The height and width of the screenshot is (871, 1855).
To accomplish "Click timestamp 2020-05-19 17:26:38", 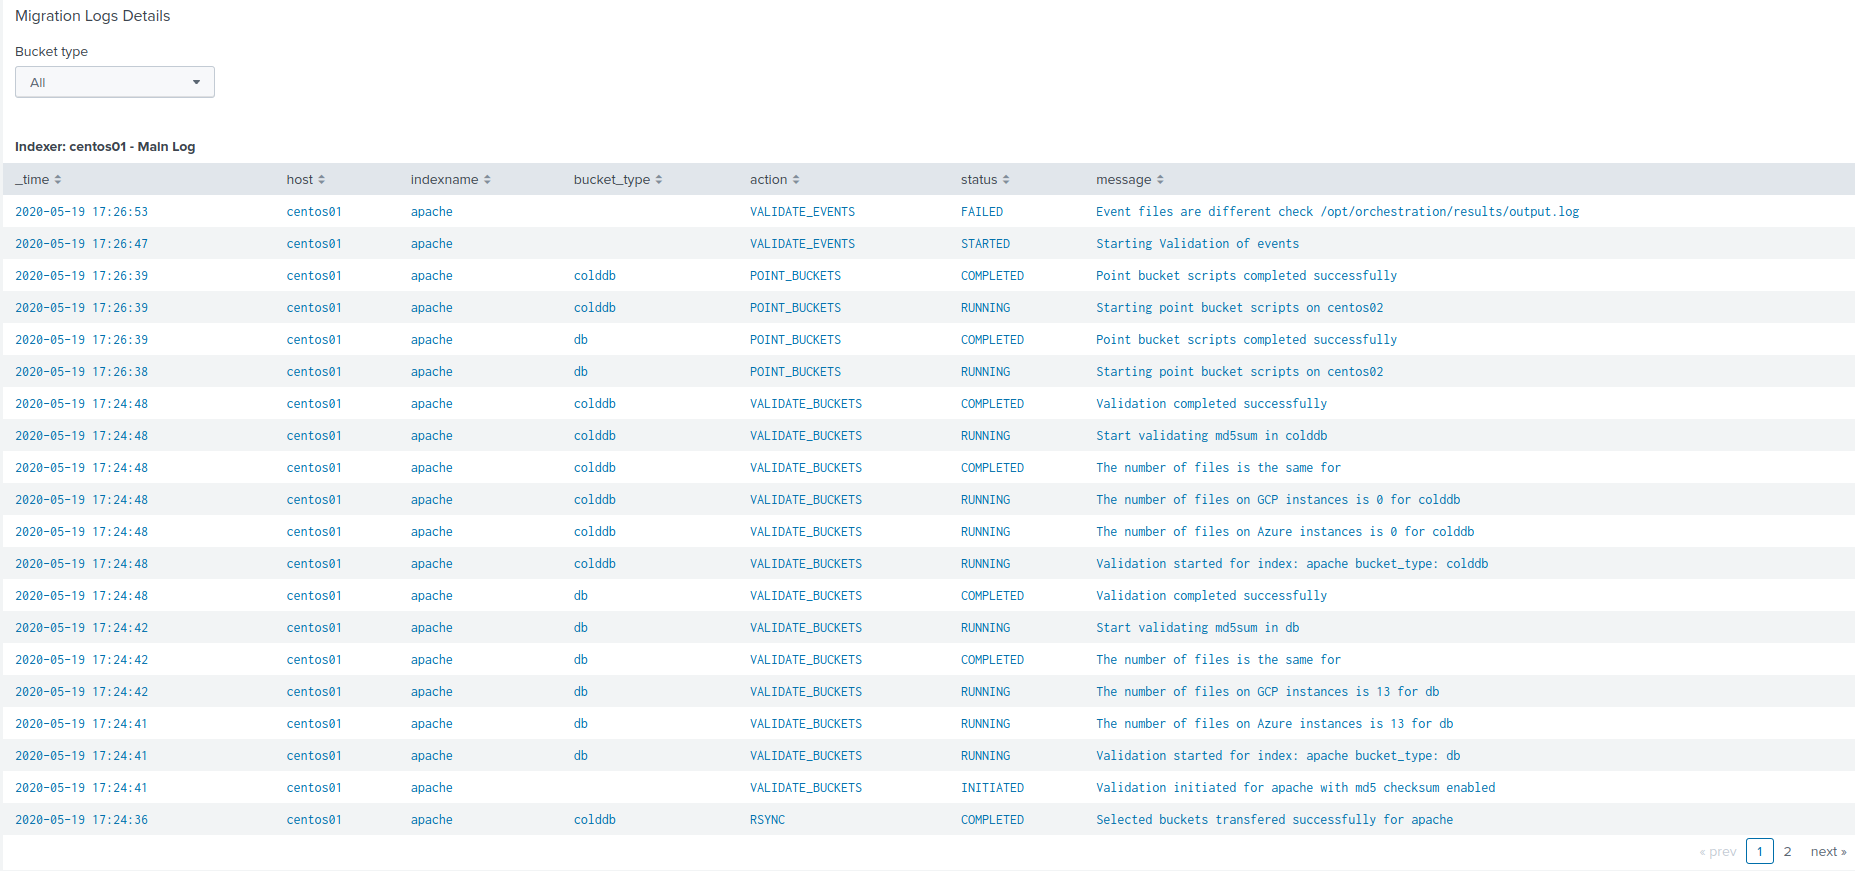I will [81, 371].
